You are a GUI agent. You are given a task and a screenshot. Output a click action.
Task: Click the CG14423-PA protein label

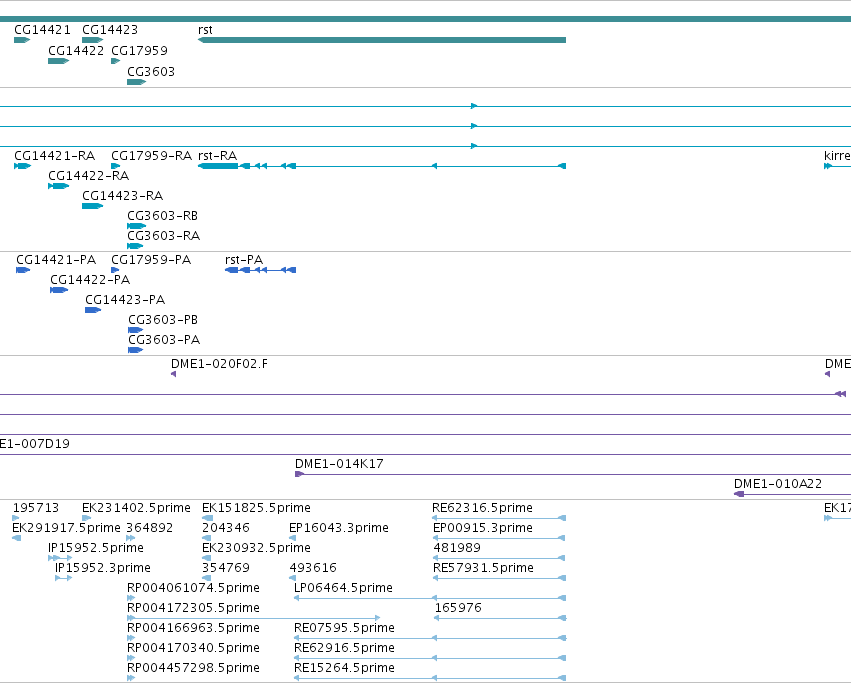[125, 300]
